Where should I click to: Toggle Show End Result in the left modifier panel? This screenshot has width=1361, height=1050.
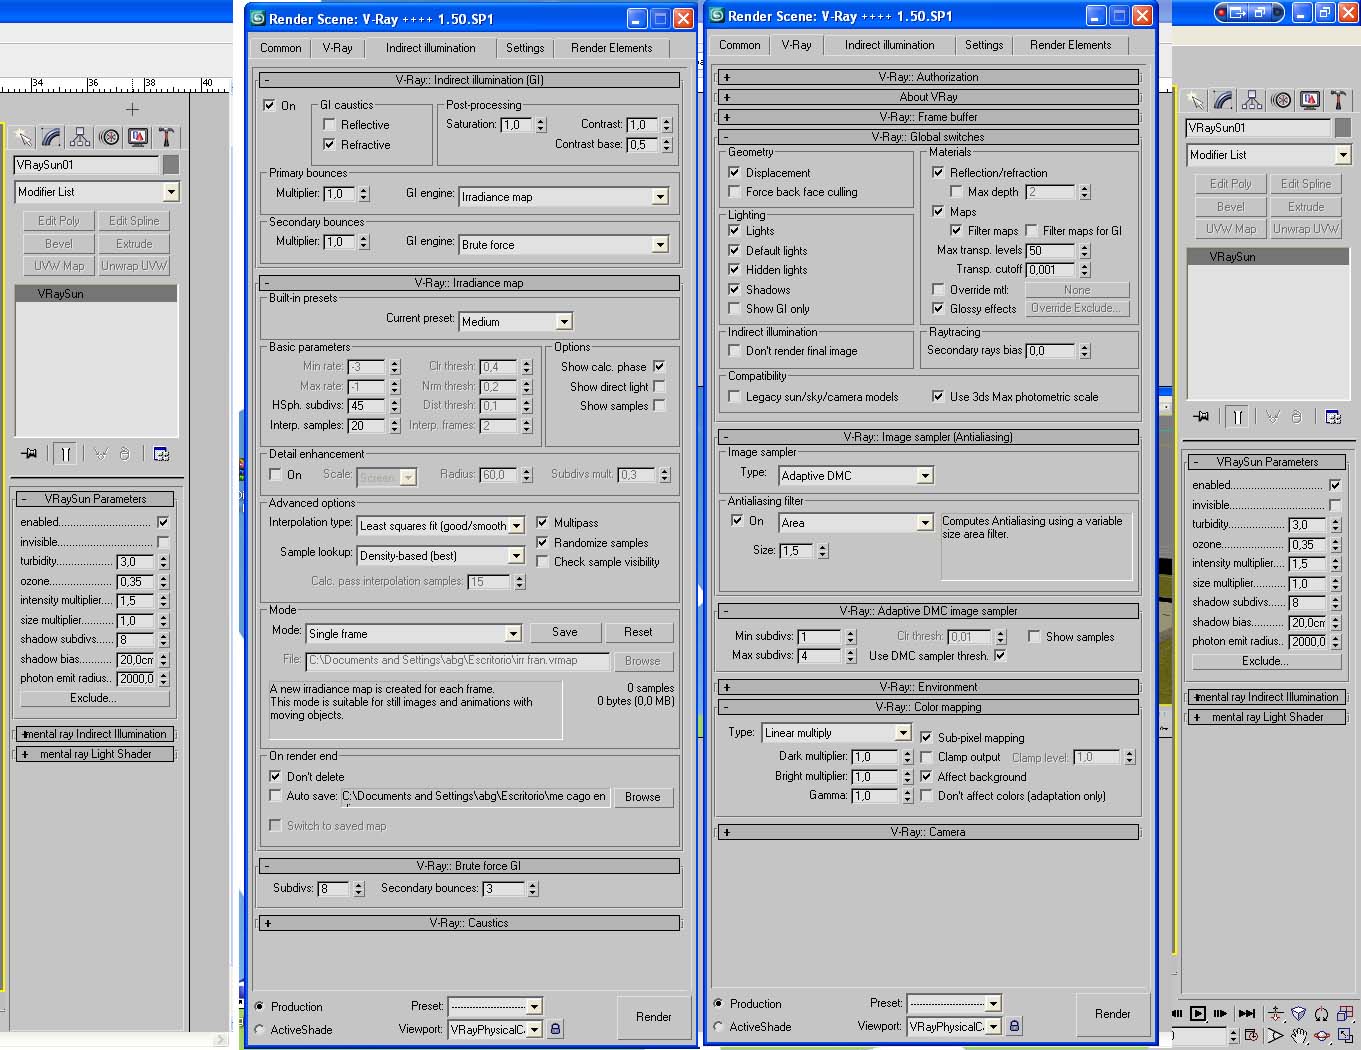(x=65, y=453)
